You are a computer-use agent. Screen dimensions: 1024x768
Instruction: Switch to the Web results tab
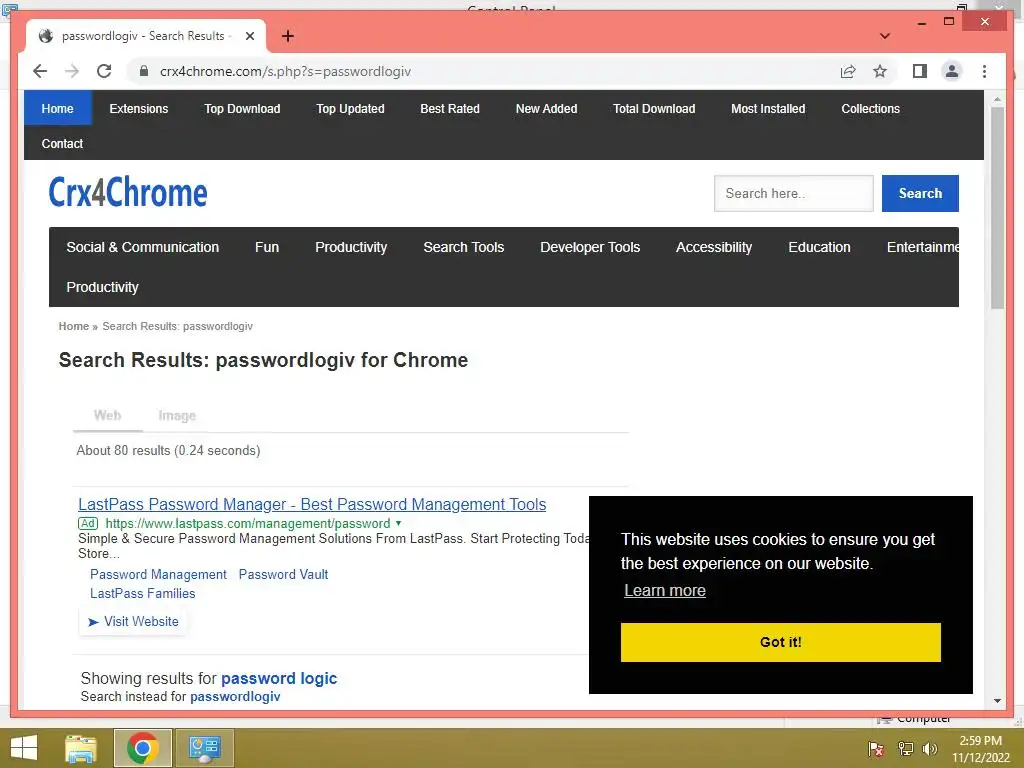pos(108,415)
